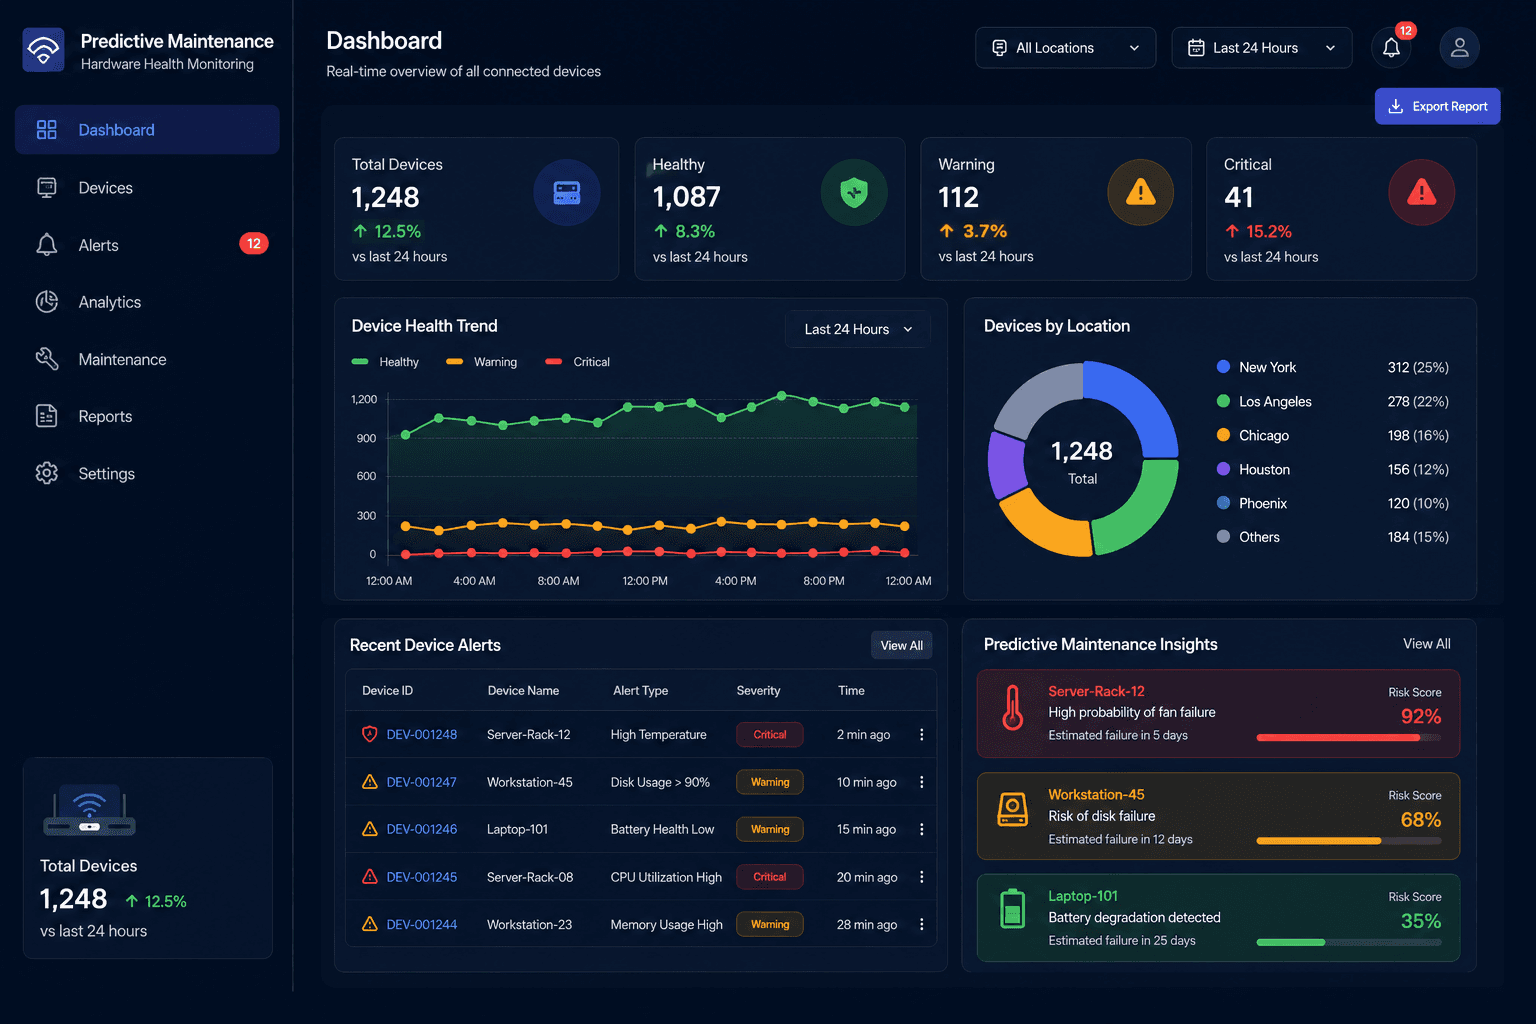Screen dimensions: 1536x1024
Task: Click the Critical red alert card icon
Action: (1421, 192)
